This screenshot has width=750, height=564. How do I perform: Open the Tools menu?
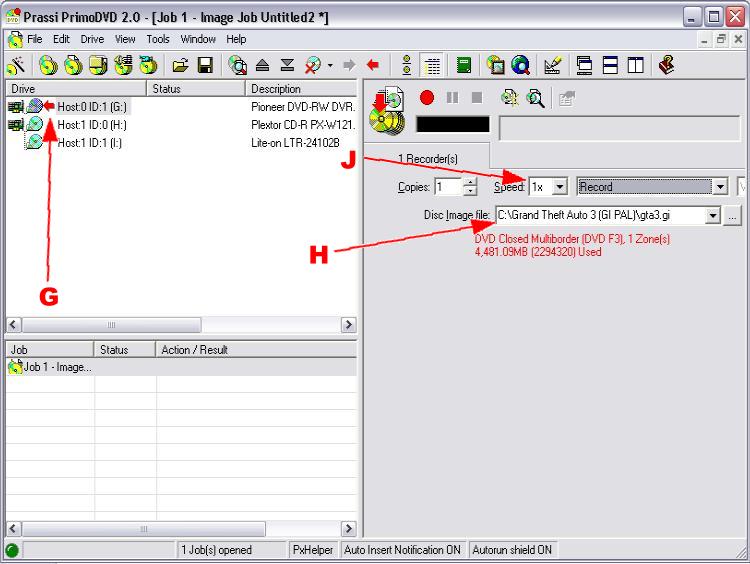(158, 39)
